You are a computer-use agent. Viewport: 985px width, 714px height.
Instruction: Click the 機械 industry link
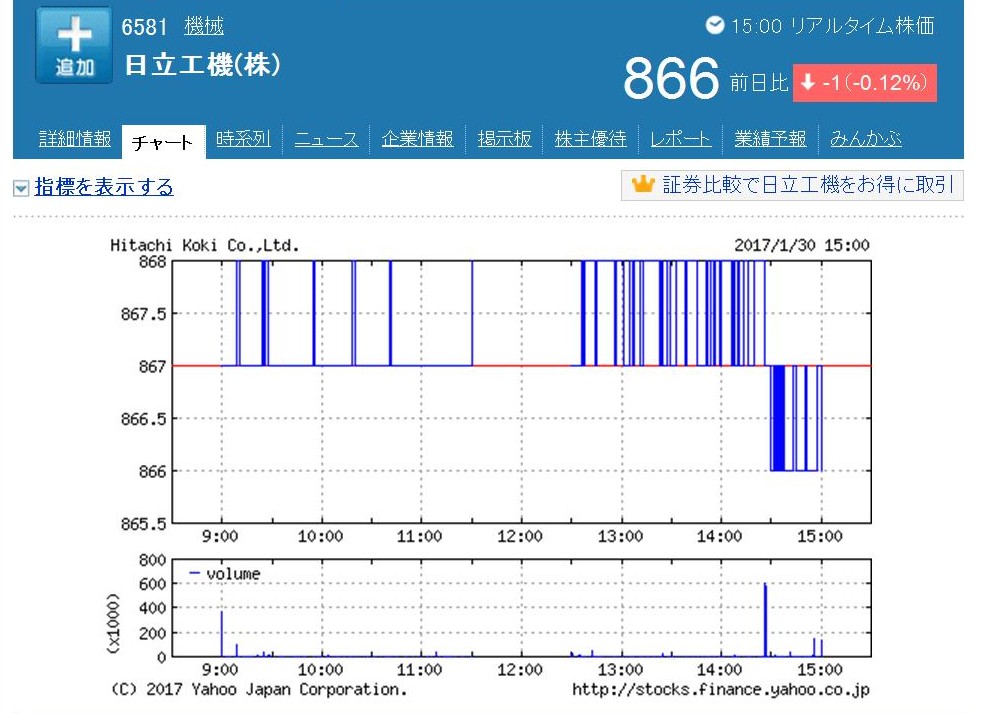click(x=204, y=26)
